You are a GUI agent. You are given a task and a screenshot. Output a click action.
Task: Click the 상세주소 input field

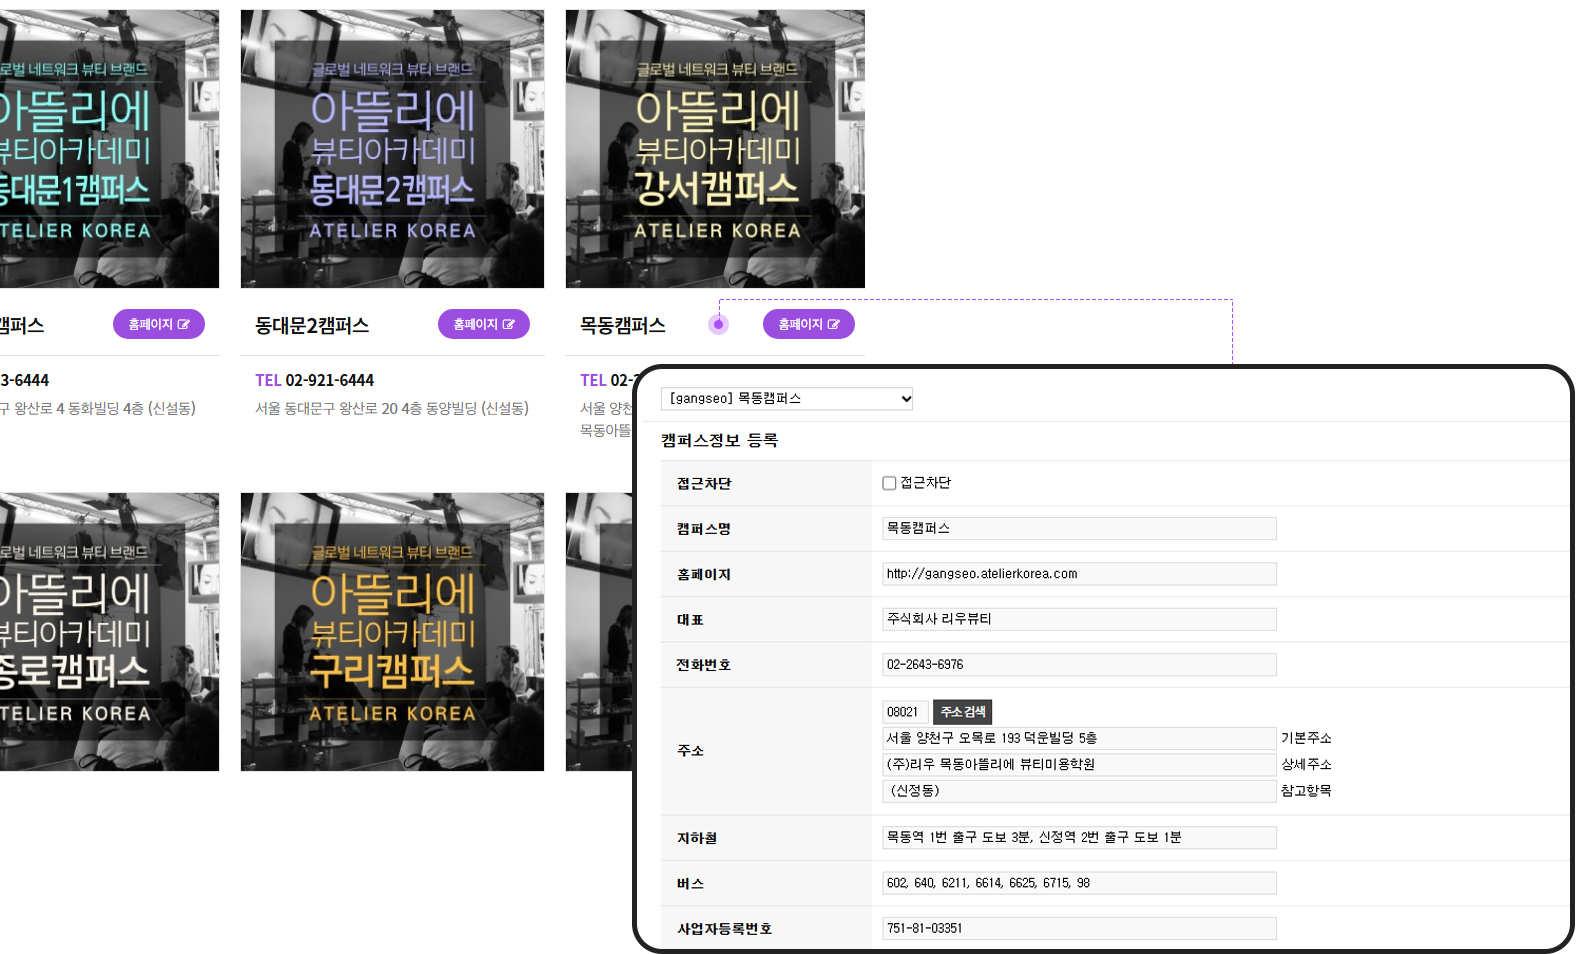pos(1079,764)
